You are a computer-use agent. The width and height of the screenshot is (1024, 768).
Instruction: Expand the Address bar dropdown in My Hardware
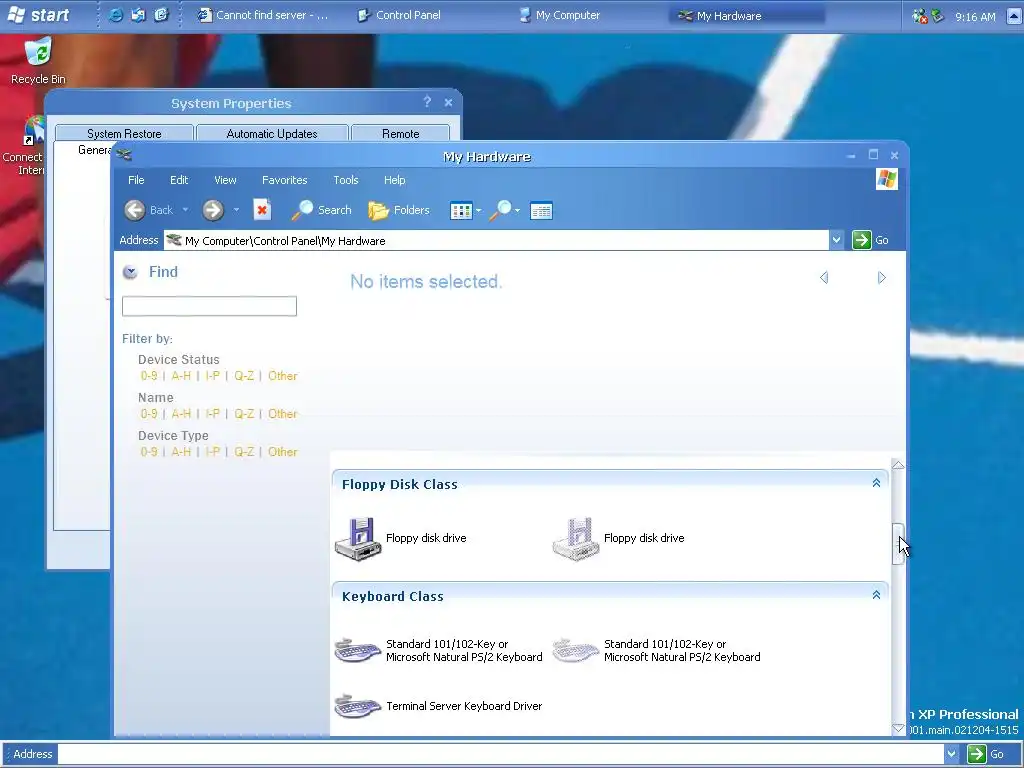click(836, 240)
